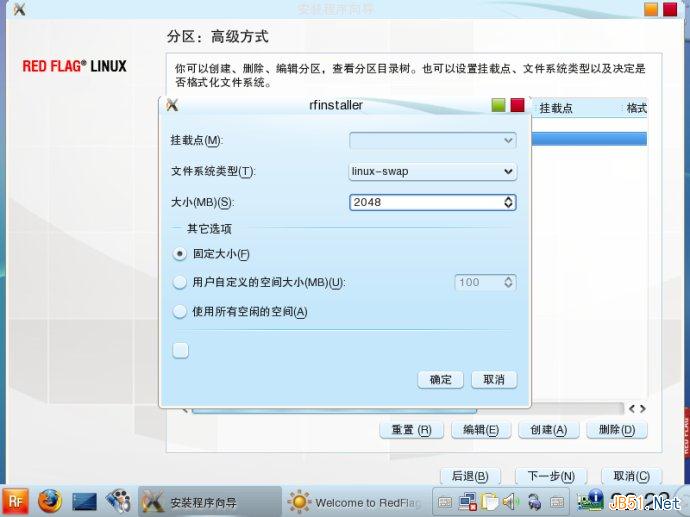Click the hardware info tray icon

(591, 501)
